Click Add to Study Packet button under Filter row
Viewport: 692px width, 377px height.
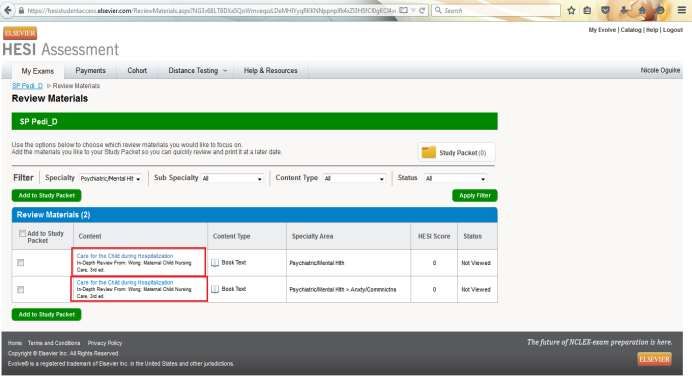pyautogui.click(x=46, y=195)
